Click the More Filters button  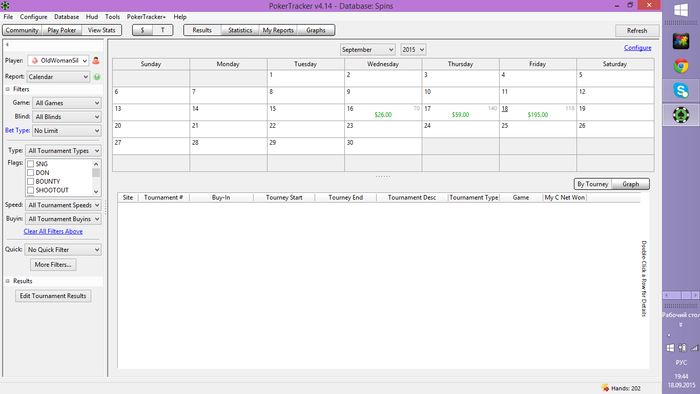[53, 265]
